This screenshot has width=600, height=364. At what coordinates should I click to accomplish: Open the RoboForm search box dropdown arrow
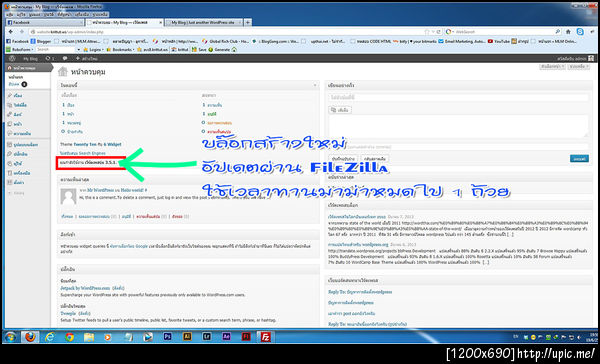point(78,50)
